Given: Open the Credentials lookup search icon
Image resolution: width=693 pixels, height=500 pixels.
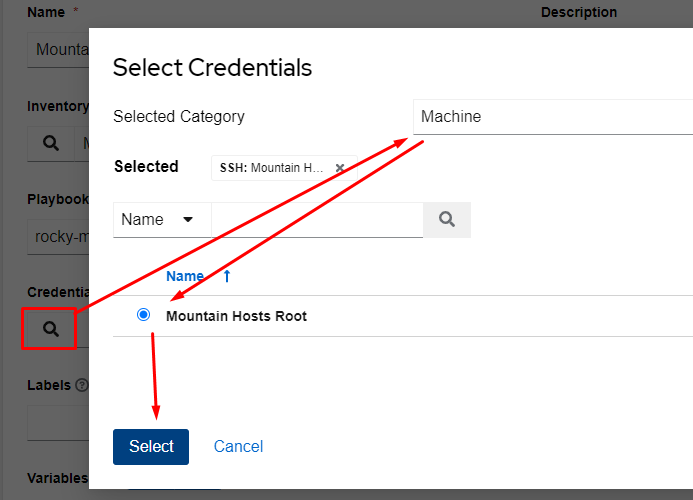Looking at the screenshot, I should 50,328.
